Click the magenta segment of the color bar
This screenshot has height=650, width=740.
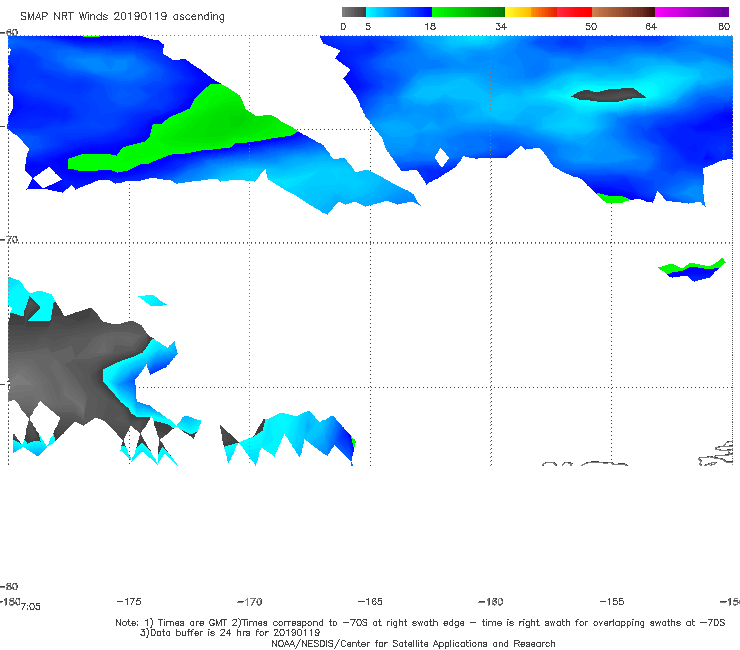(692, 12)
